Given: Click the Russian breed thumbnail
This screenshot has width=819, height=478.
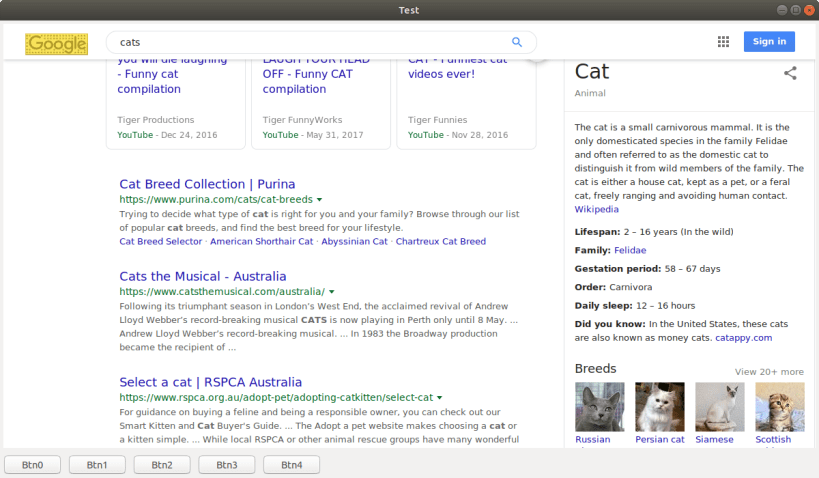Looking at the screenshot, I should click(600, 406).
